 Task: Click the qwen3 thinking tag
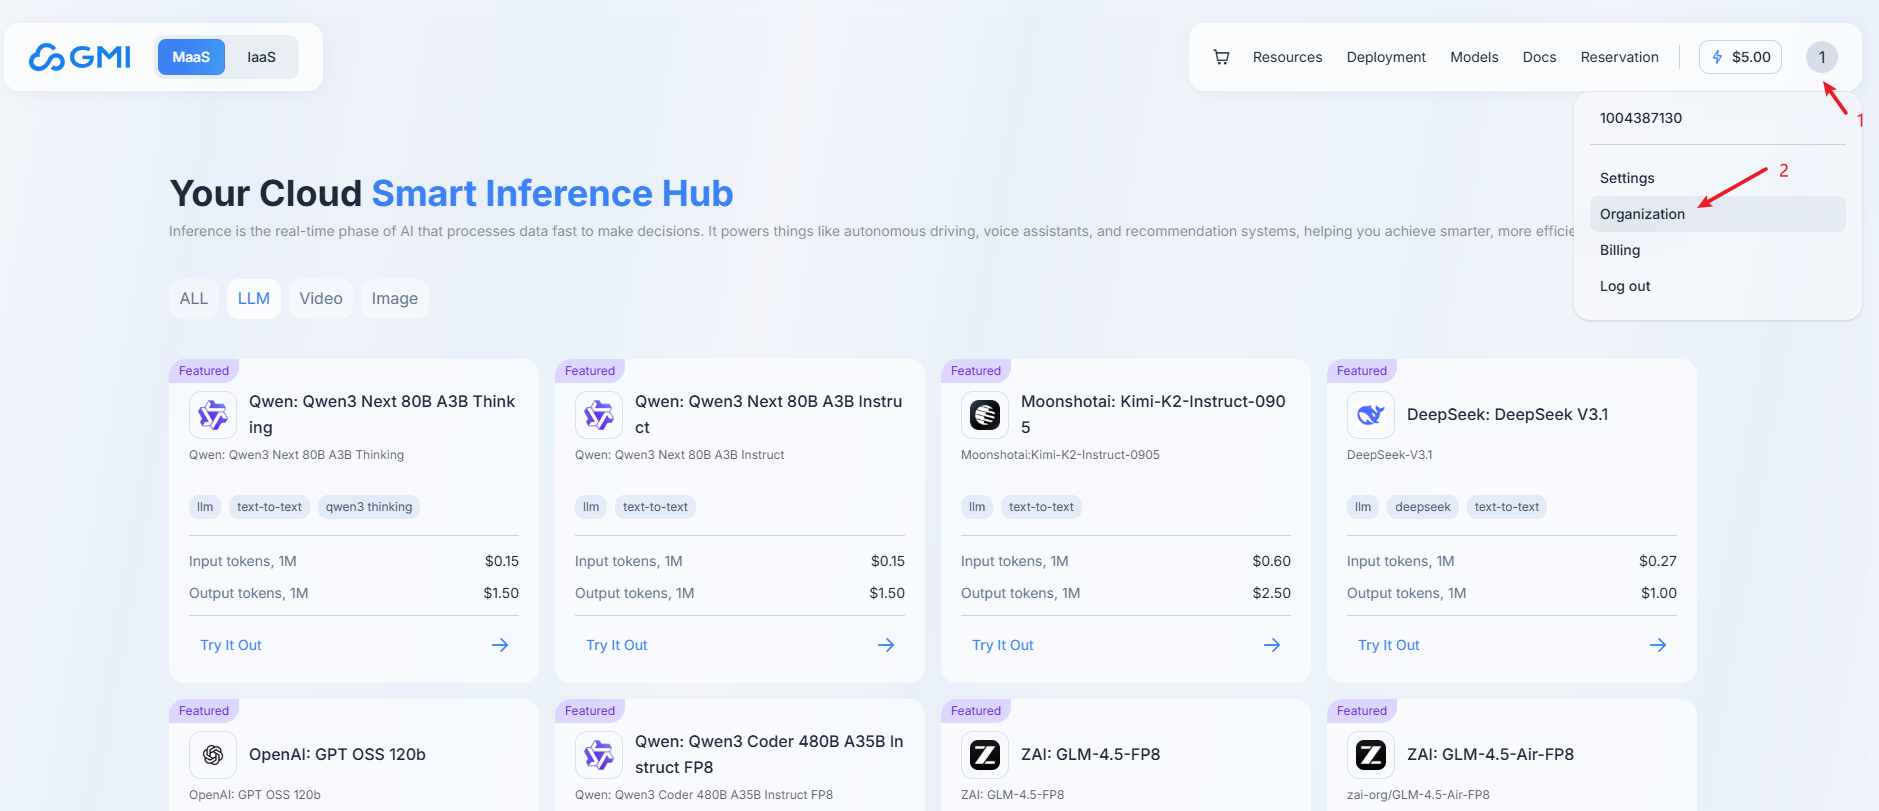click(368, 507)
